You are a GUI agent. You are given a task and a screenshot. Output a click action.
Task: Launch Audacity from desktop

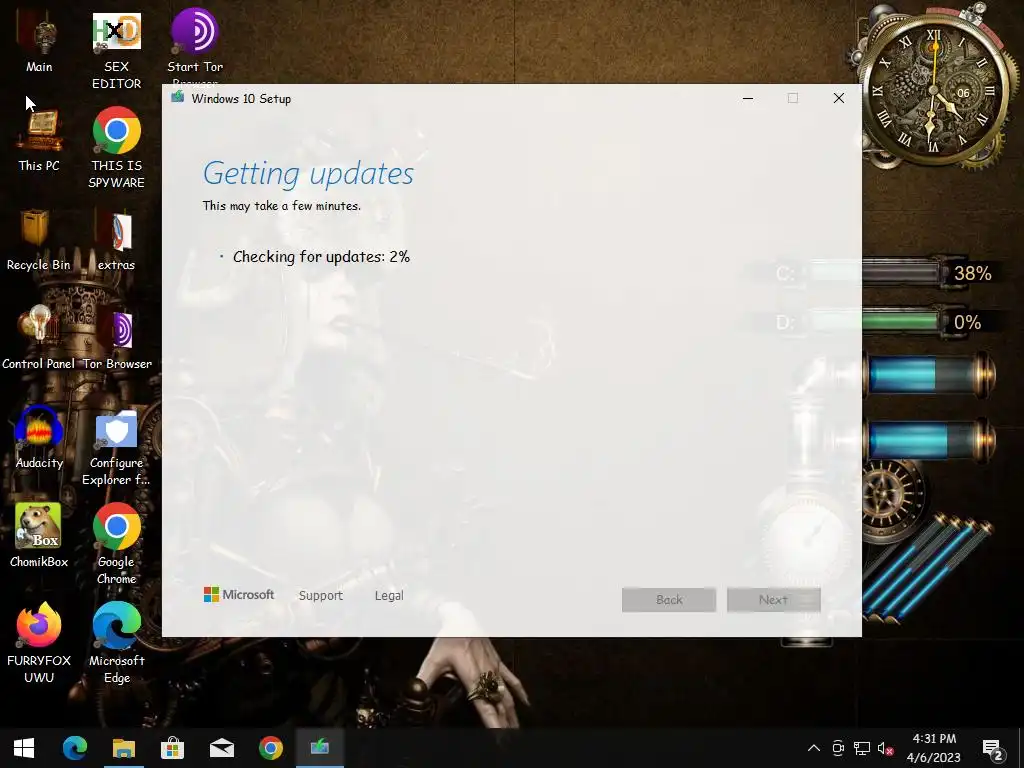coord(39,438)
